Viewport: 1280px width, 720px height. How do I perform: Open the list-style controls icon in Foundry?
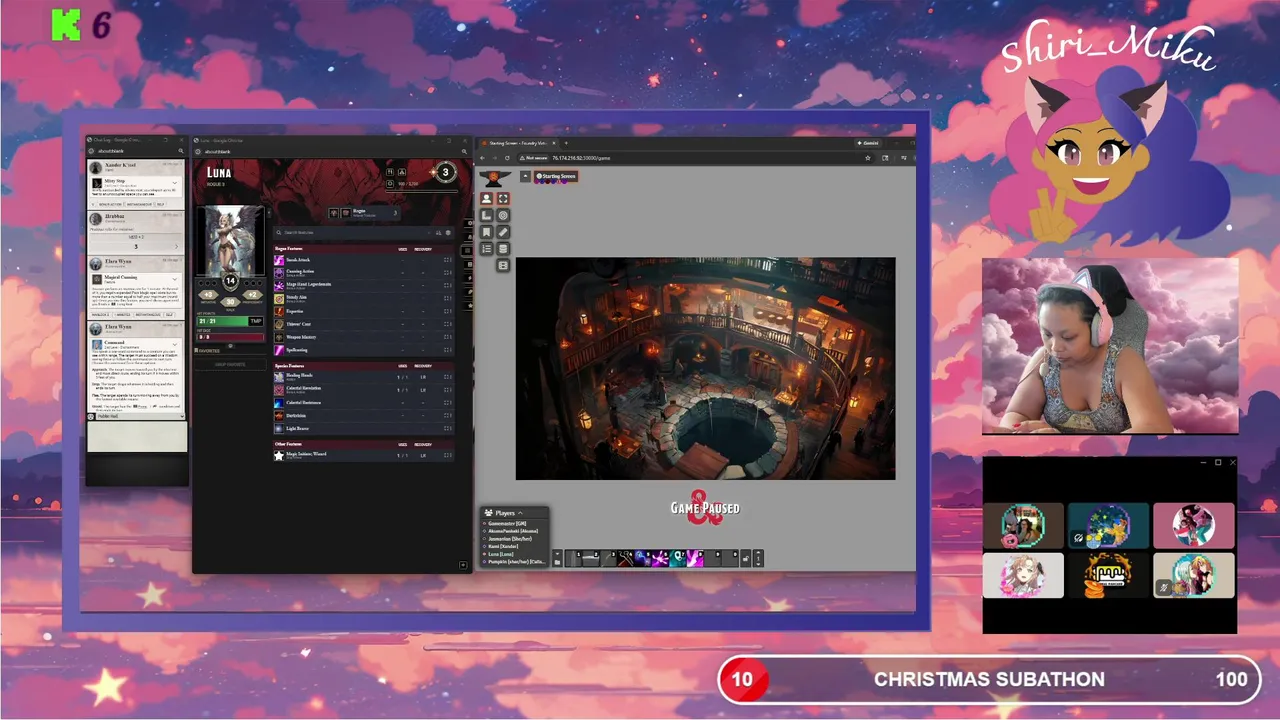[486, 248]
